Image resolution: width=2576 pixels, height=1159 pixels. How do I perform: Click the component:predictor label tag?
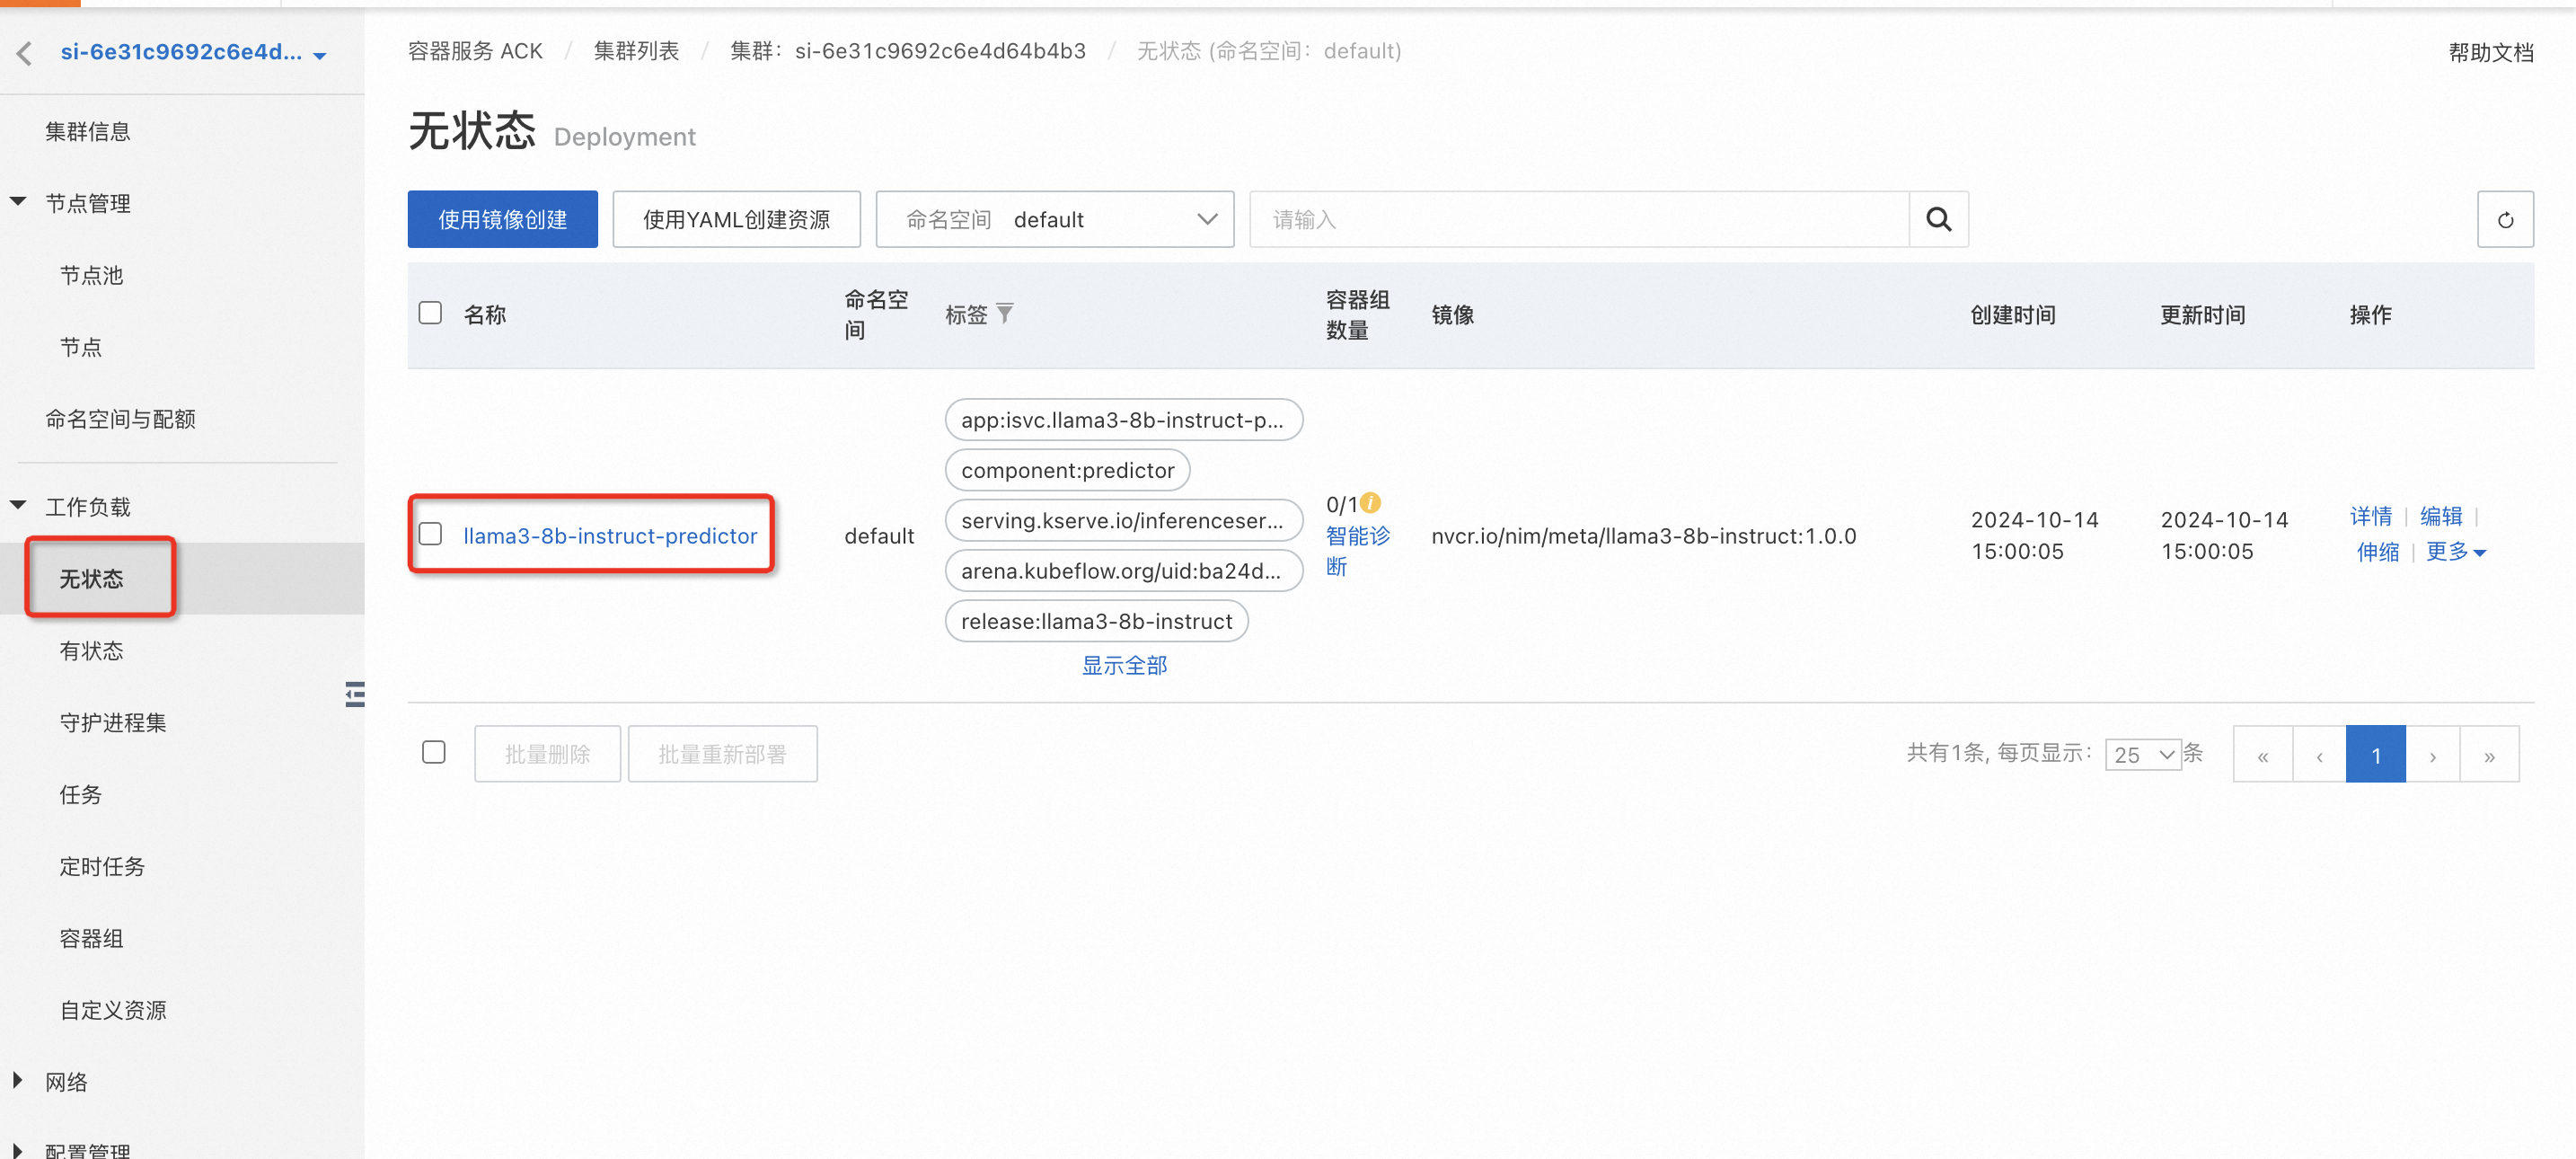1067,470
